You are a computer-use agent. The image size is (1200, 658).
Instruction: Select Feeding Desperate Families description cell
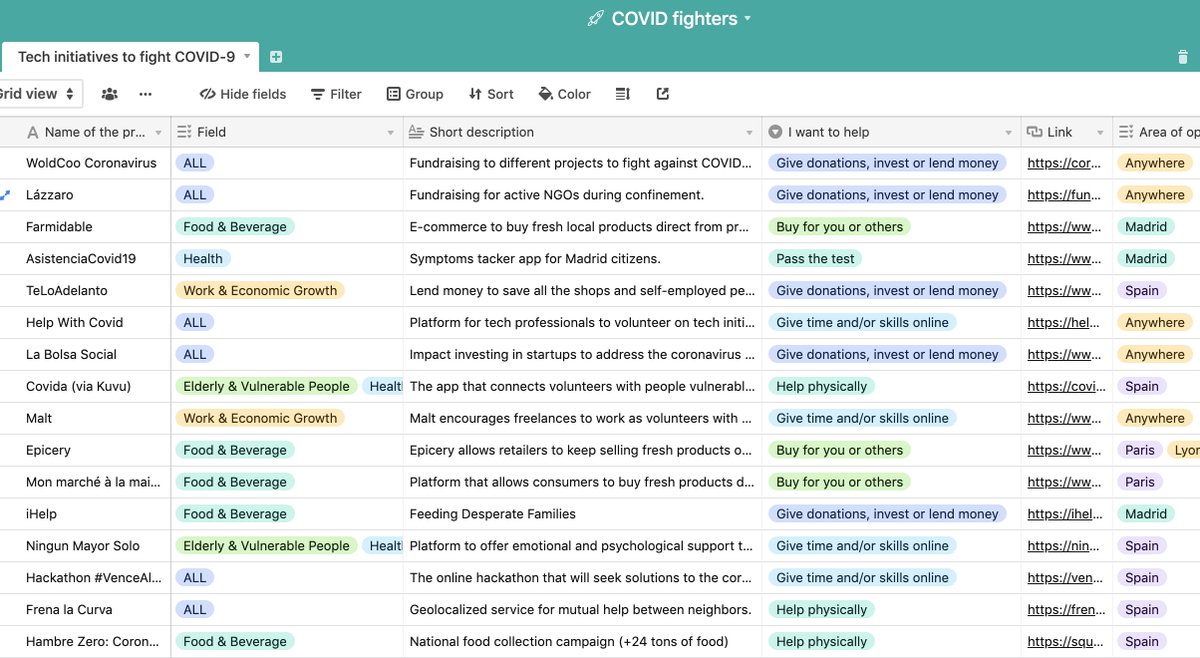coord(583,514)
